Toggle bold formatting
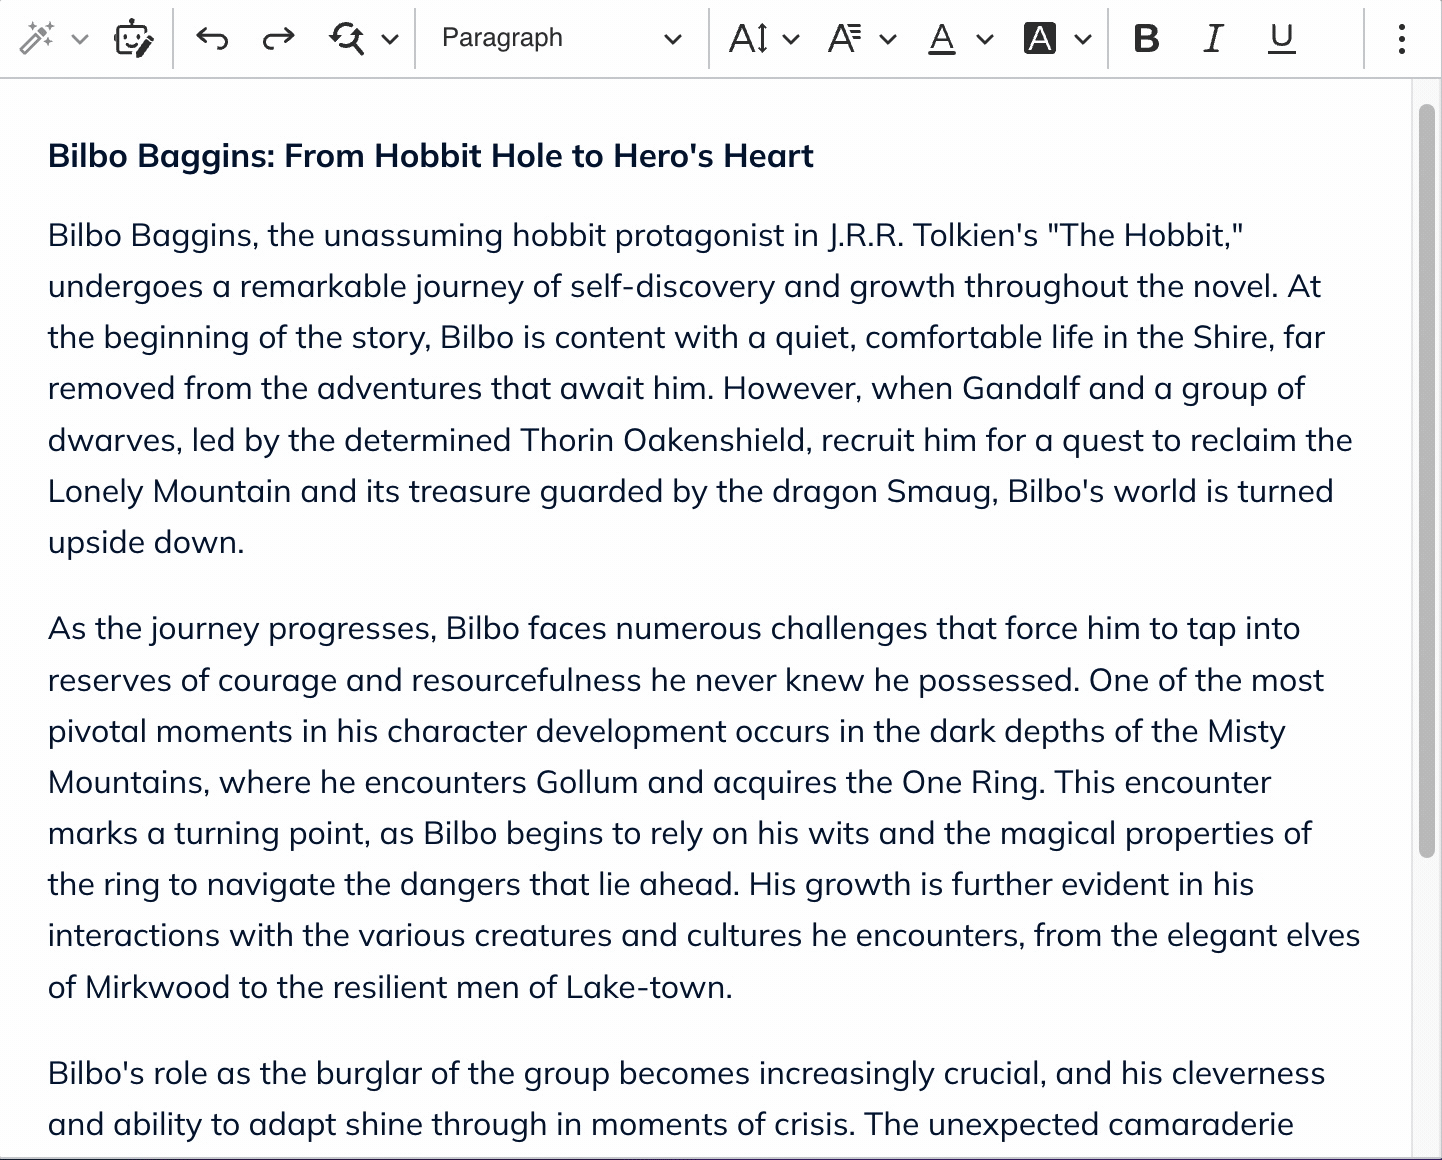Viewport: 1442px width, 1160px height. 1146,39
